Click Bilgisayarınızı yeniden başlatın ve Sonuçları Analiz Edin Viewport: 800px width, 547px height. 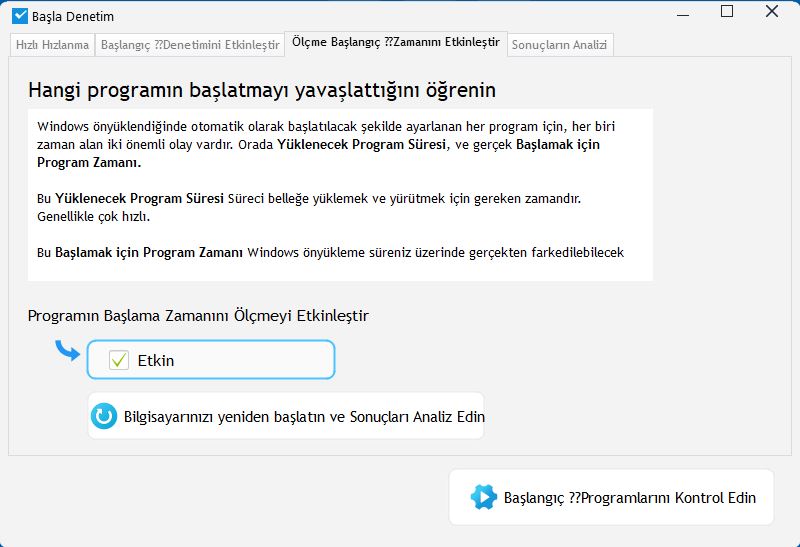(x=286, y=416)
